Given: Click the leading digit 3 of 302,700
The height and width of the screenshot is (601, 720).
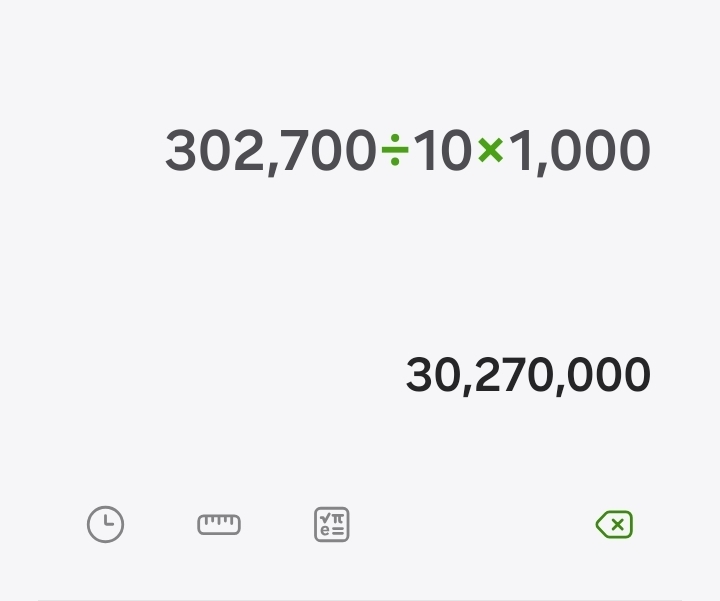Looking at the screenshot, I should (x=181, y=151).
